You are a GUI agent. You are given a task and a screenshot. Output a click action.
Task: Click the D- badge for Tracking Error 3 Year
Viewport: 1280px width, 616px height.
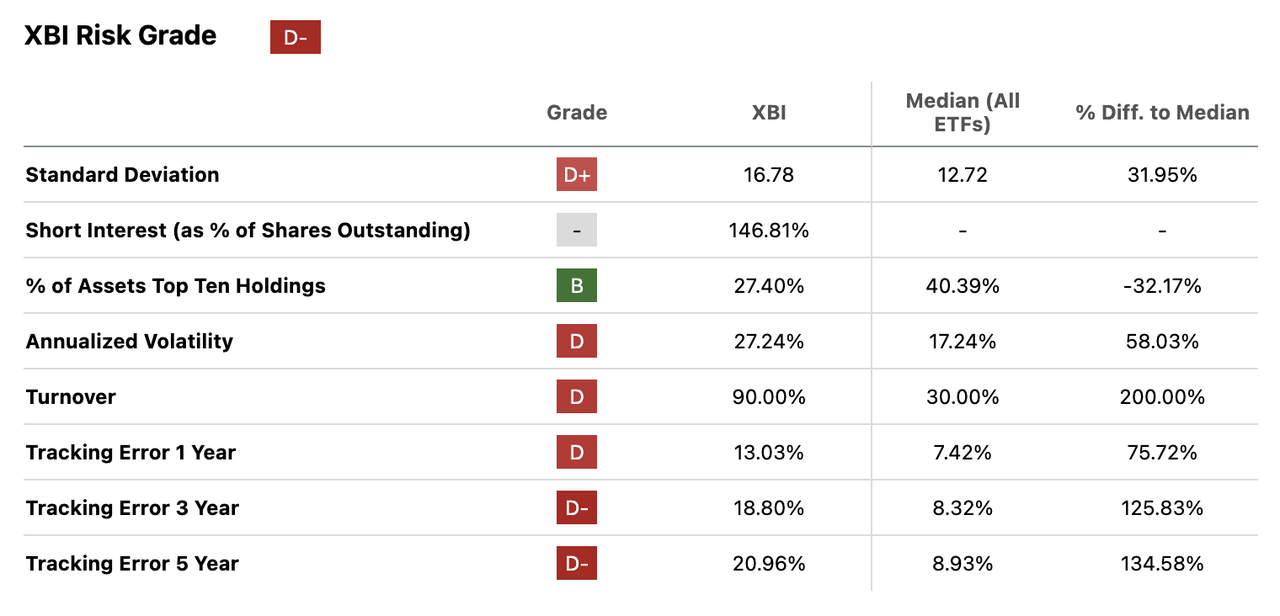(x=577, y=508)
